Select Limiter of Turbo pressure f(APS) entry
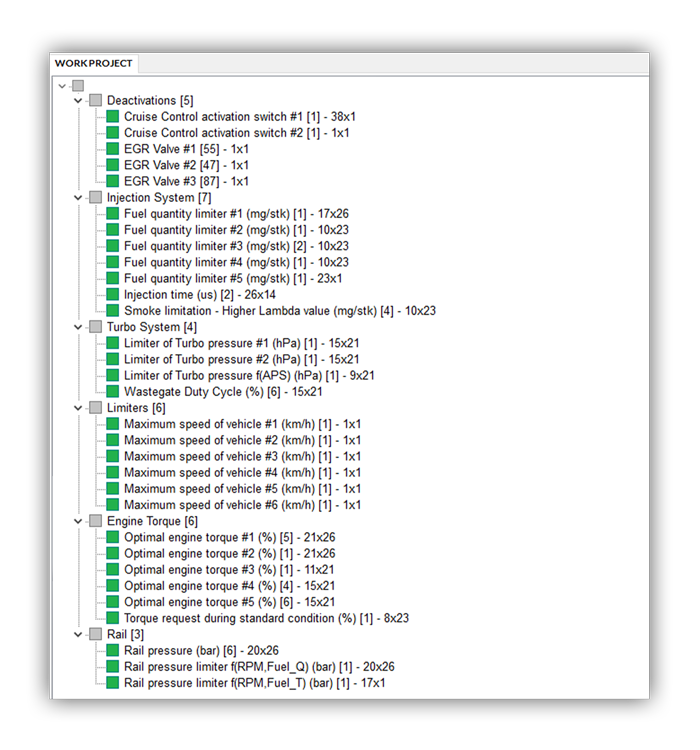Screen dimensions: 700x750 (x=249, y=376)
